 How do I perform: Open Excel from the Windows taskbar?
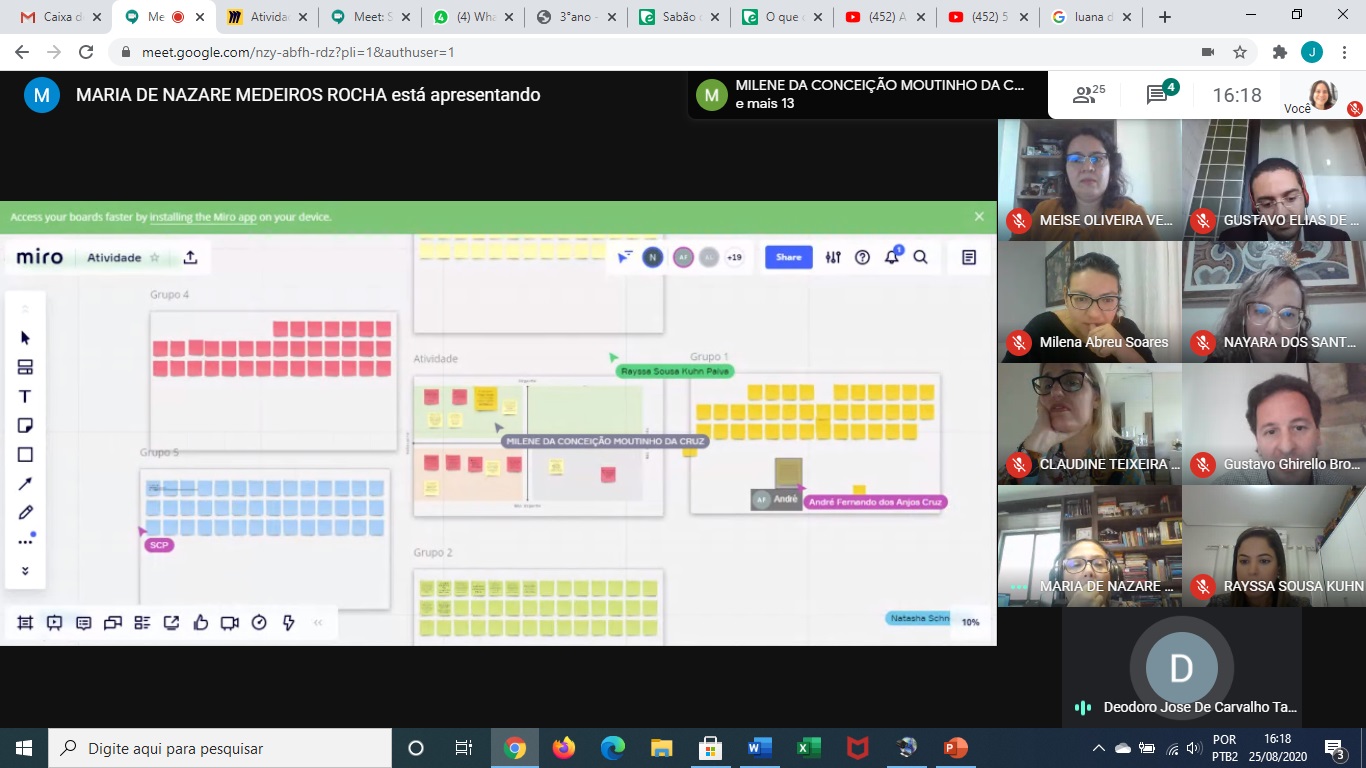pyautogui.click(x=808, y=748)
